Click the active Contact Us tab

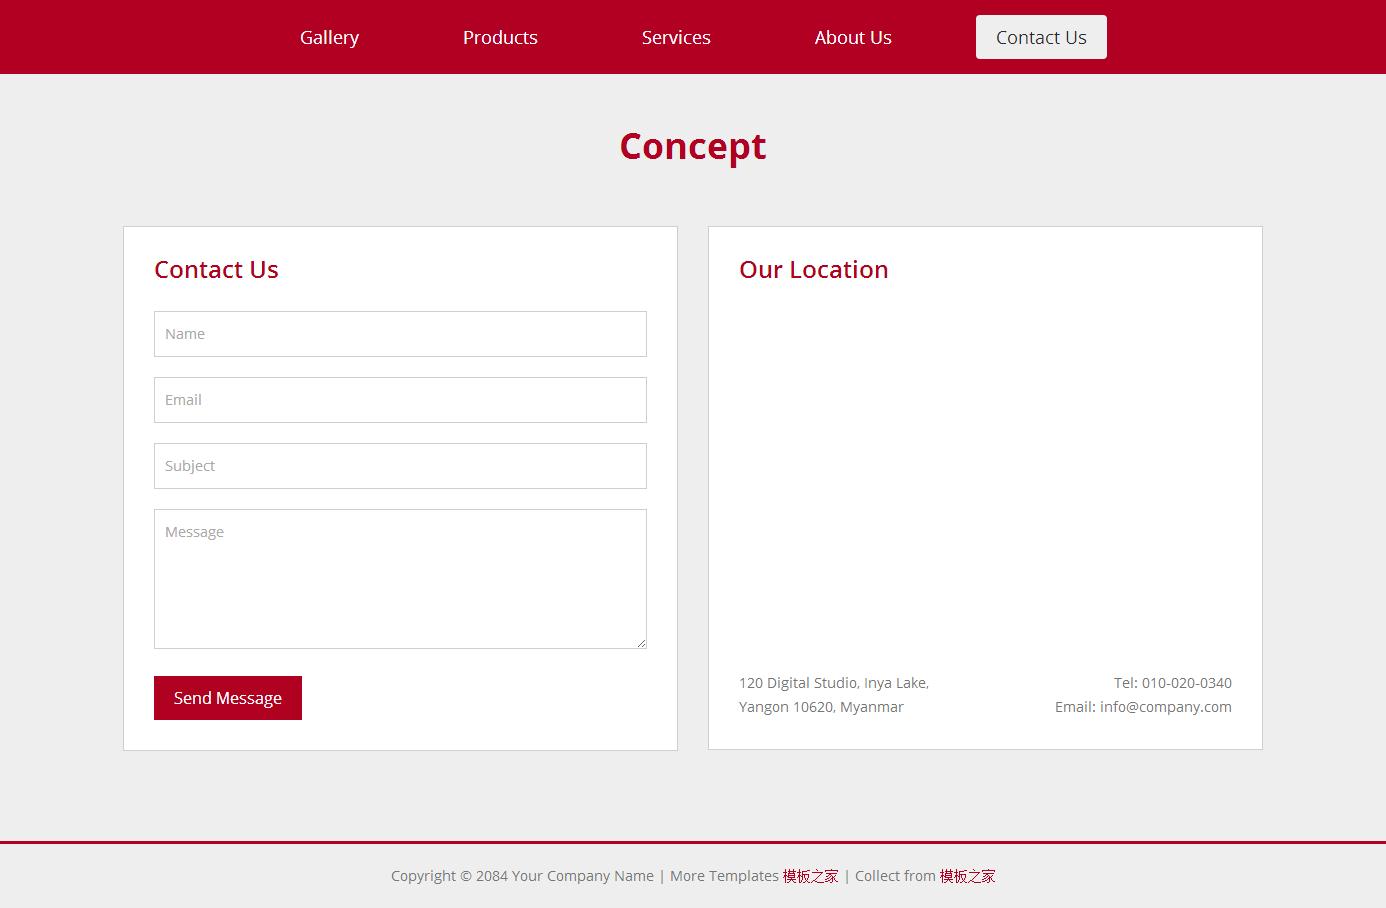[x=1040, y=37]
